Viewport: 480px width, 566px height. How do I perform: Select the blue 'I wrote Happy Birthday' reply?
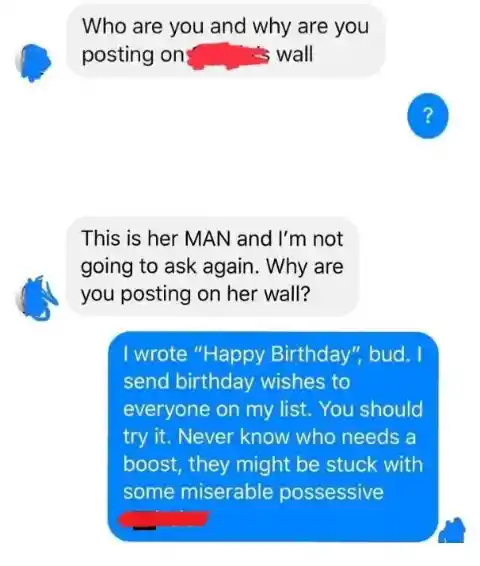(273, 436)
